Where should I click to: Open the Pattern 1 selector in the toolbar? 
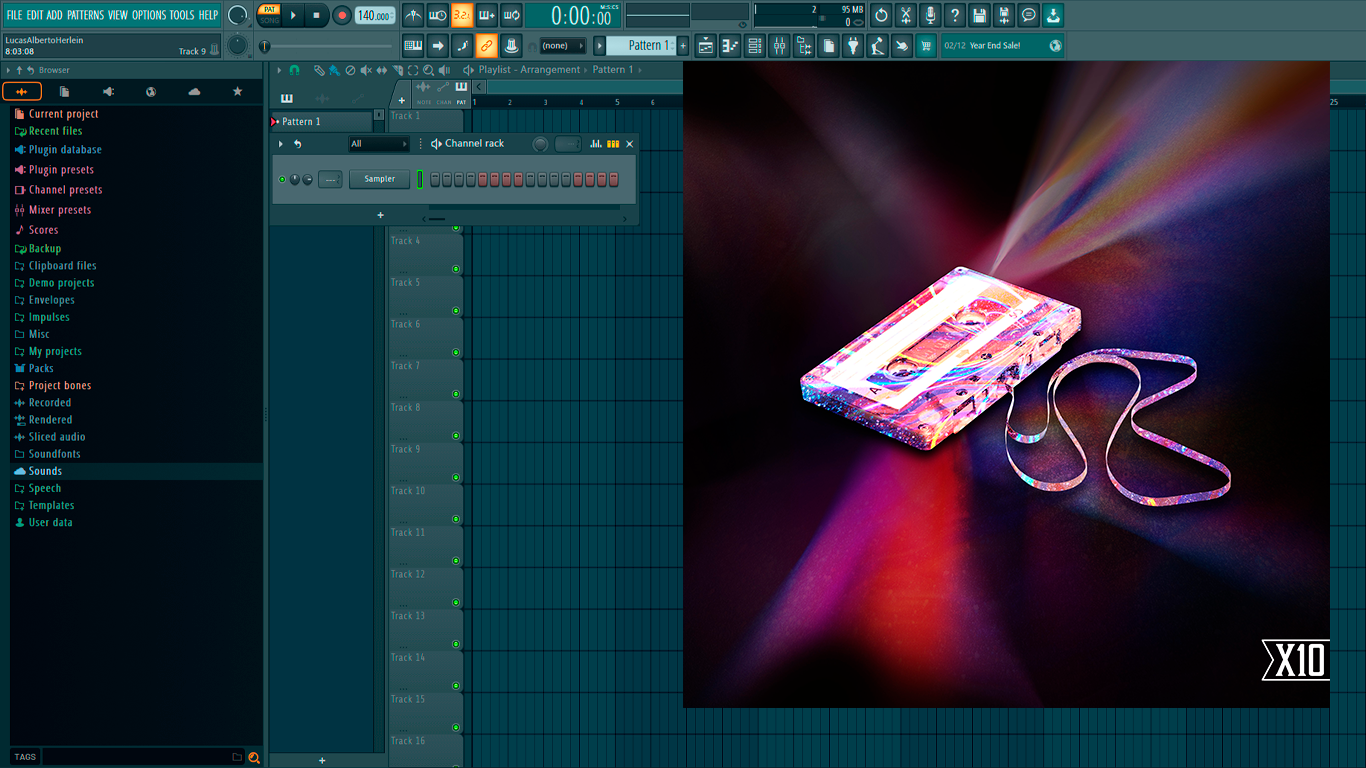(x=641, y=45)
